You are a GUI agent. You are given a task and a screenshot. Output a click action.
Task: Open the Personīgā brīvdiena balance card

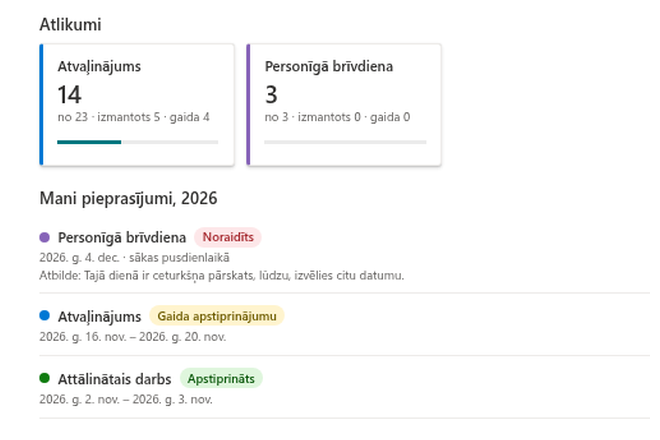[x=344, y=104]
